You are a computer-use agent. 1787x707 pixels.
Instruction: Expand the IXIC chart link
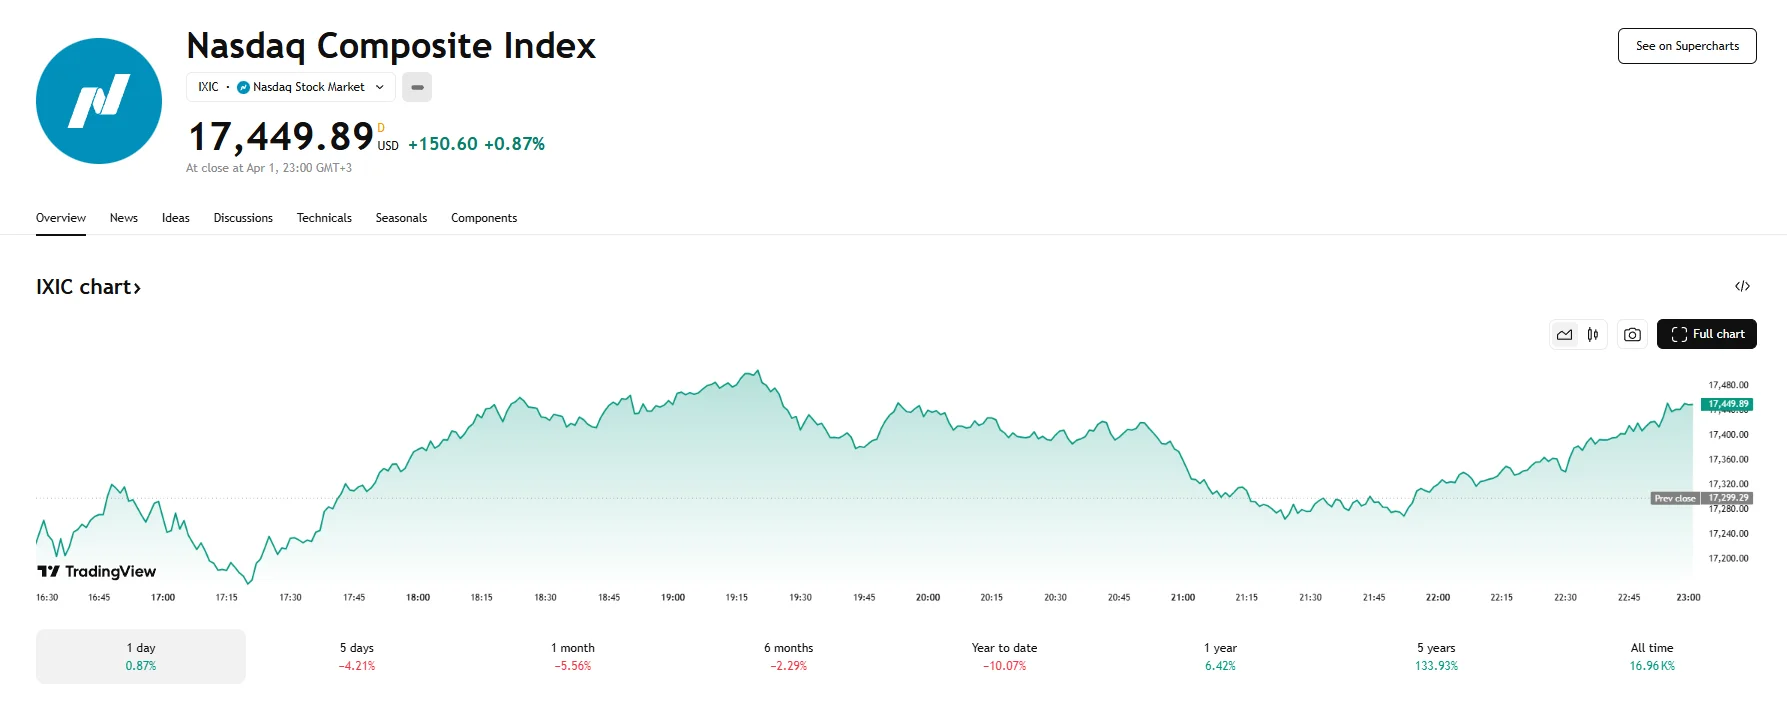coord(90,287)
